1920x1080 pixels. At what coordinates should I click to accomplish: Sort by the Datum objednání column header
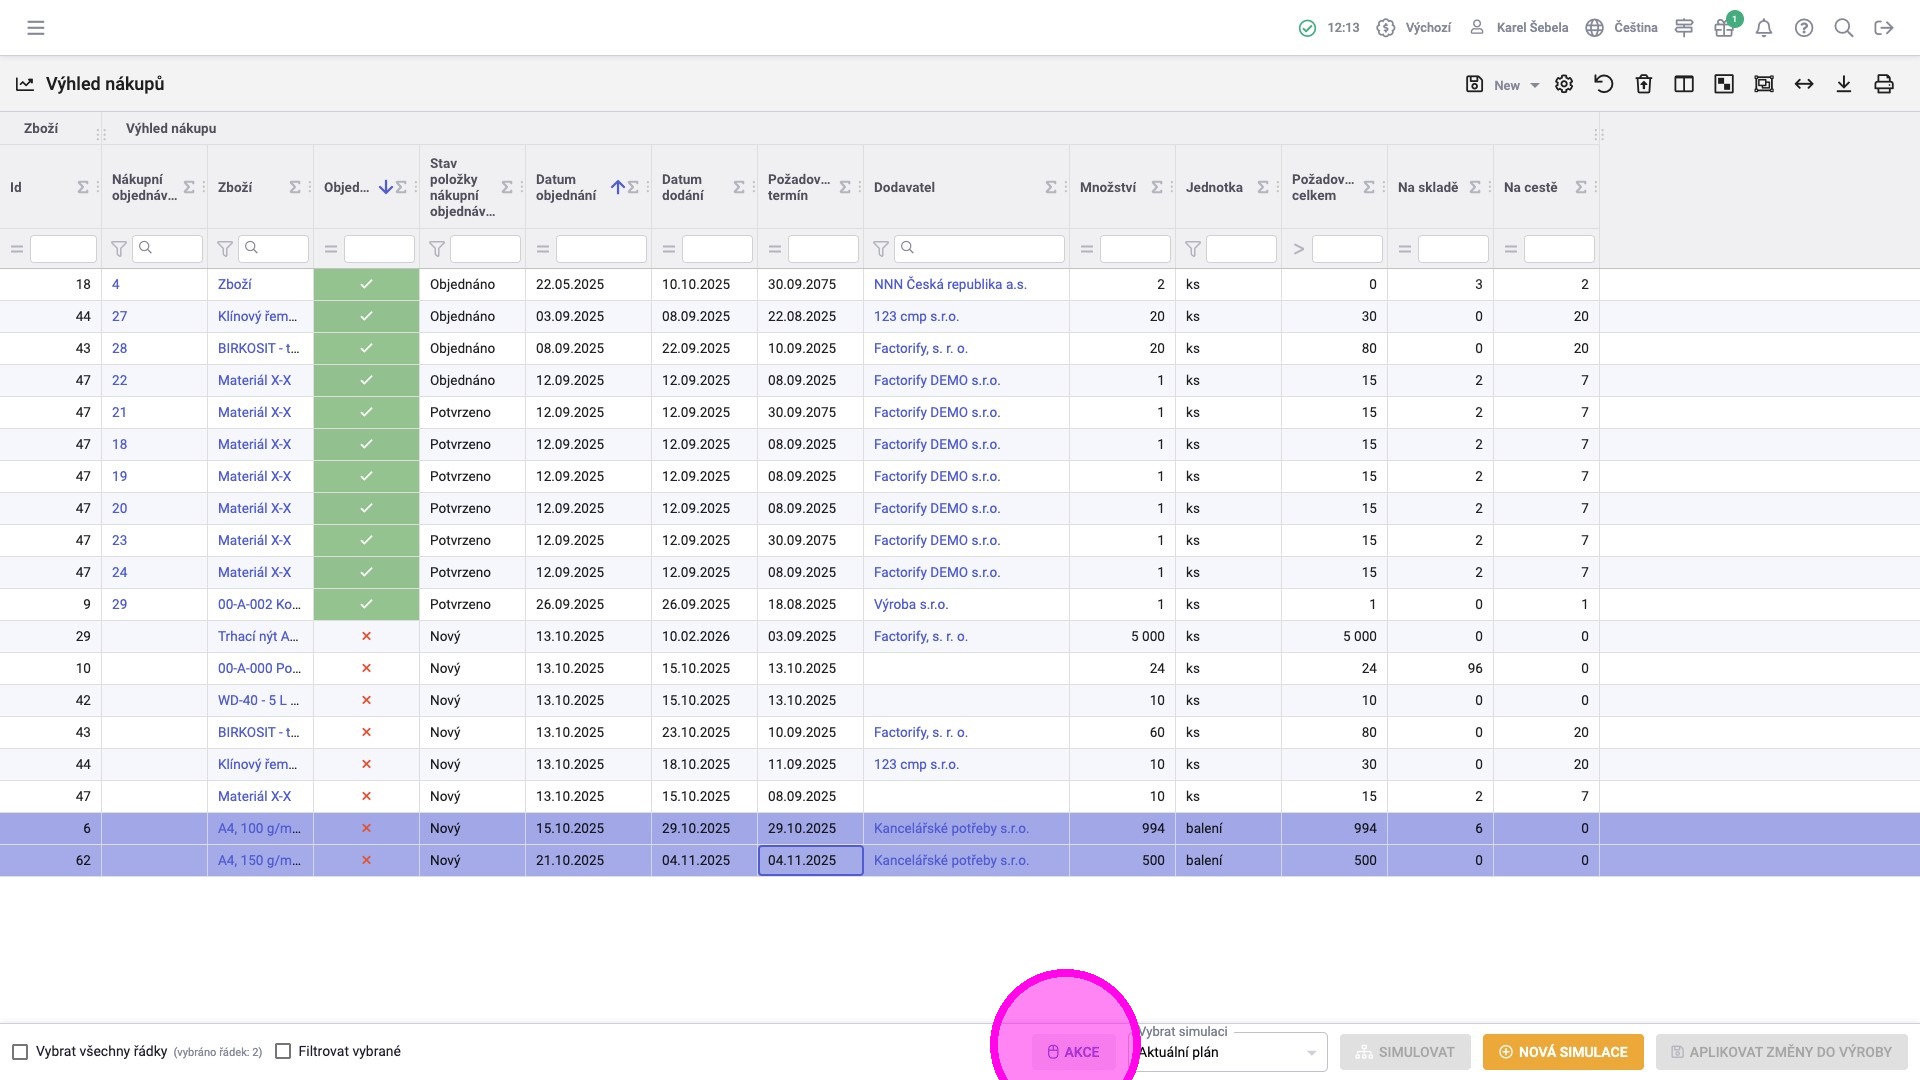click(x=566, y=188)
